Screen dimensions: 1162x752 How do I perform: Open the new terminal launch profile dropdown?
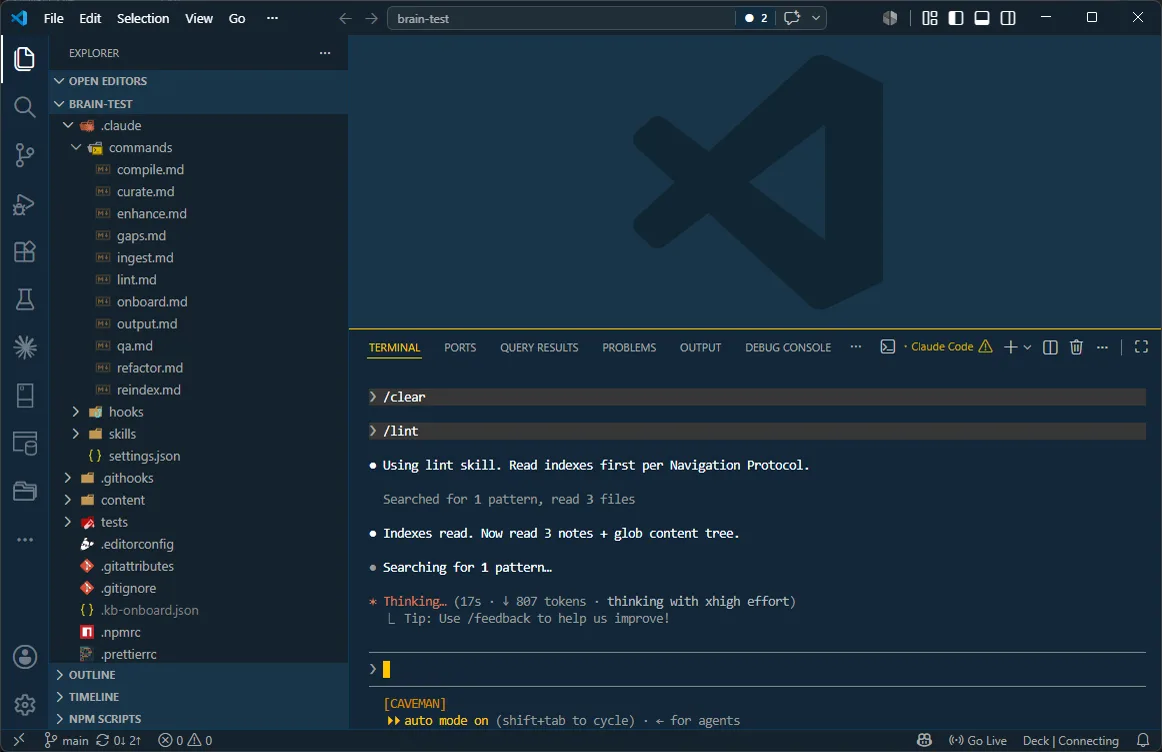tap(1027, 347)
